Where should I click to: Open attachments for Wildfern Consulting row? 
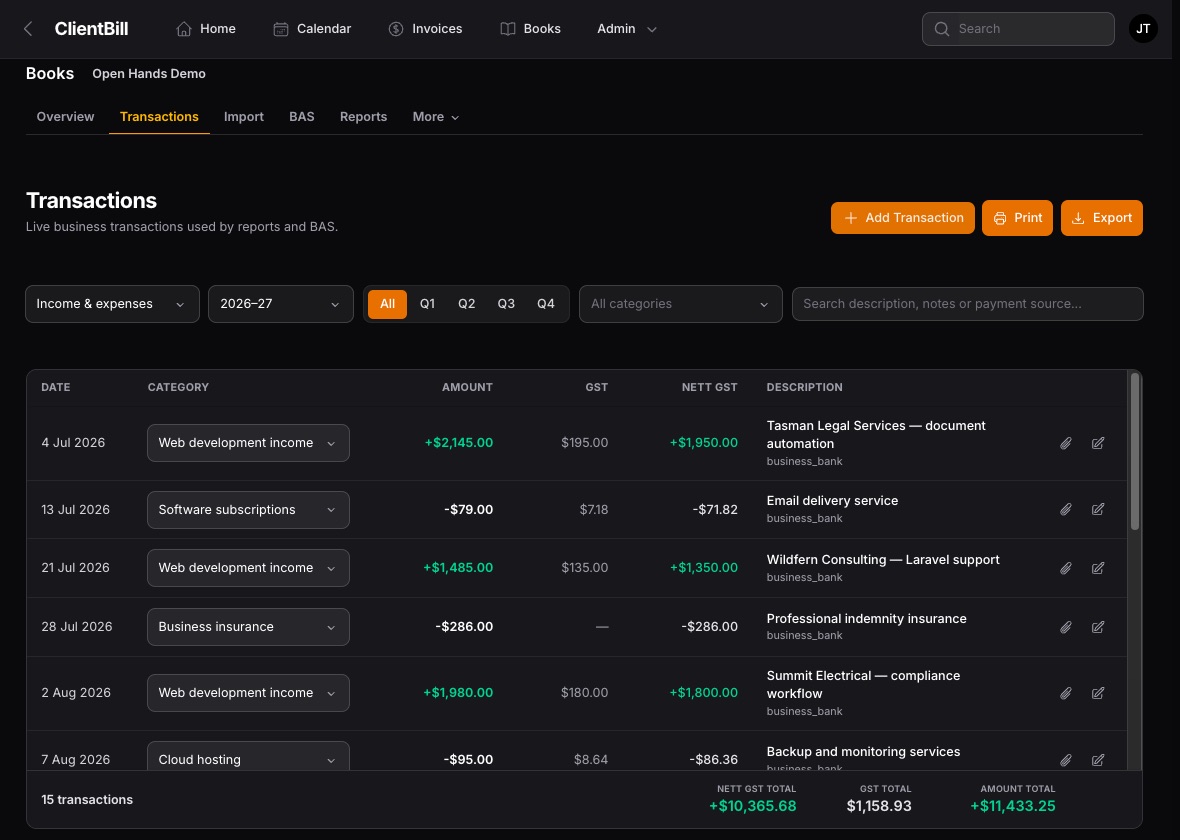click(1066, 568)
